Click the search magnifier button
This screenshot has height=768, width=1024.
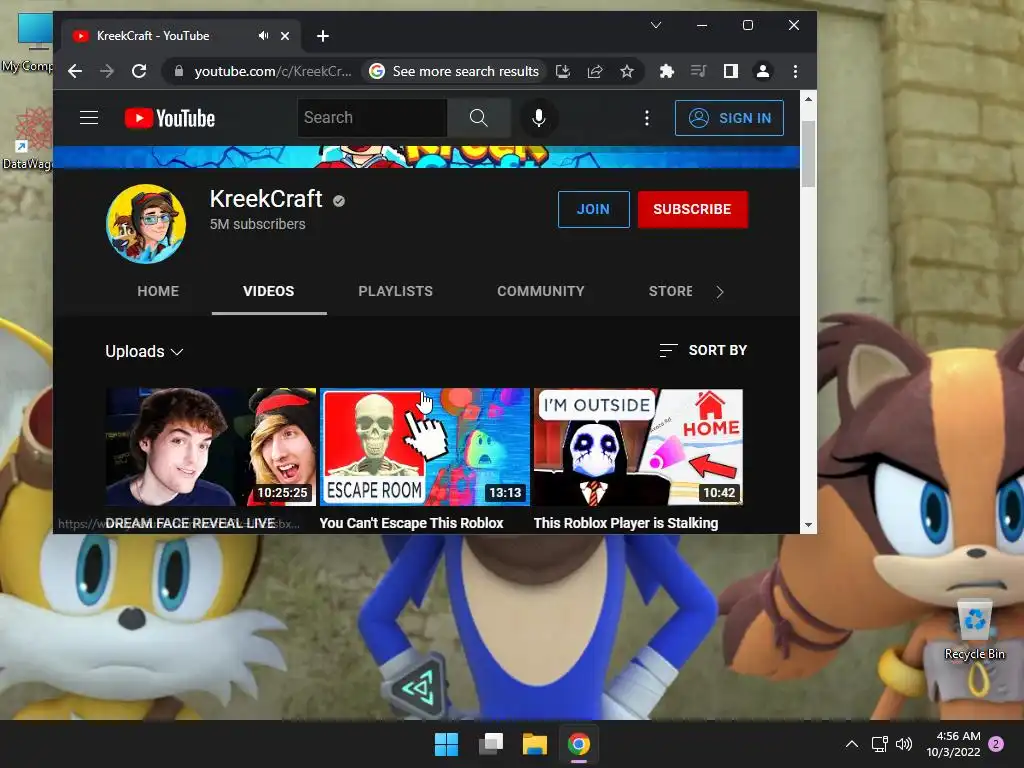tap(479, 118)
